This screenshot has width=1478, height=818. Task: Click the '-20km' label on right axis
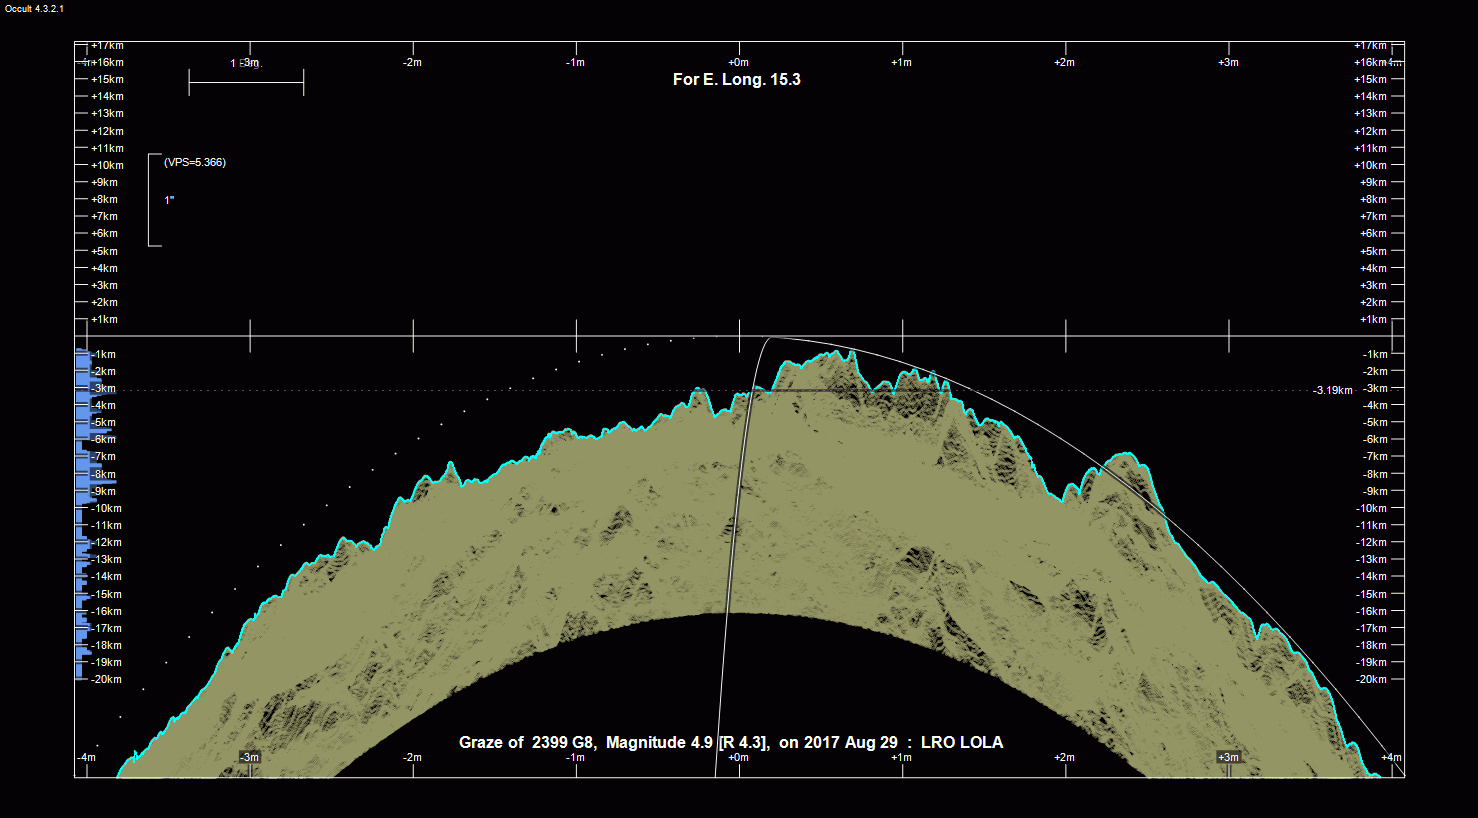[x=1371, y=679]
